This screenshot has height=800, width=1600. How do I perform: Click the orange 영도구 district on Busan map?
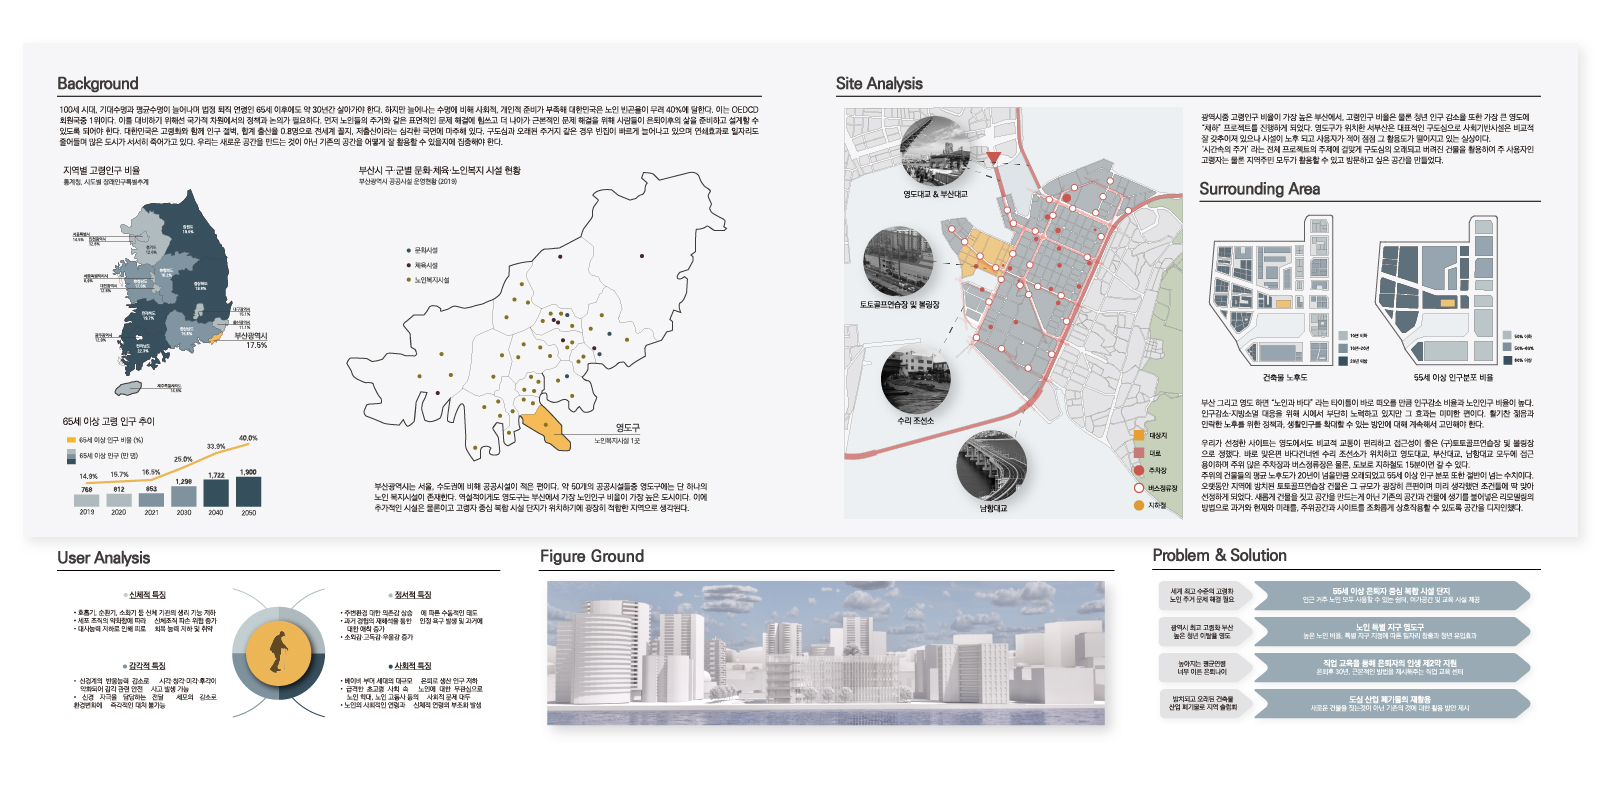[x=545, y=427]
